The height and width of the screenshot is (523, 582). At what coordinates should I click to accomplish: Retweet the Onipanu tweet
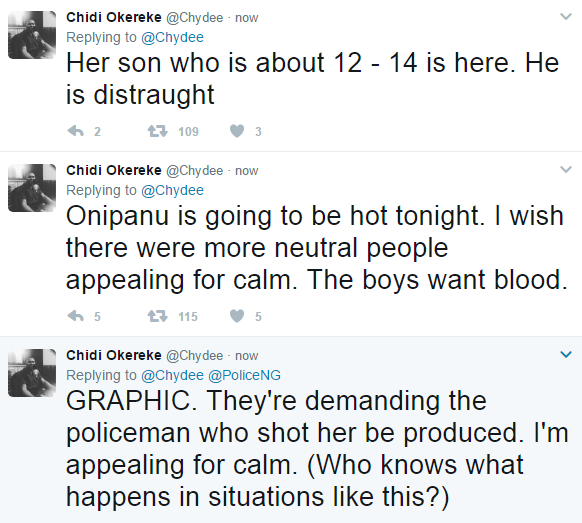[158, 316]
